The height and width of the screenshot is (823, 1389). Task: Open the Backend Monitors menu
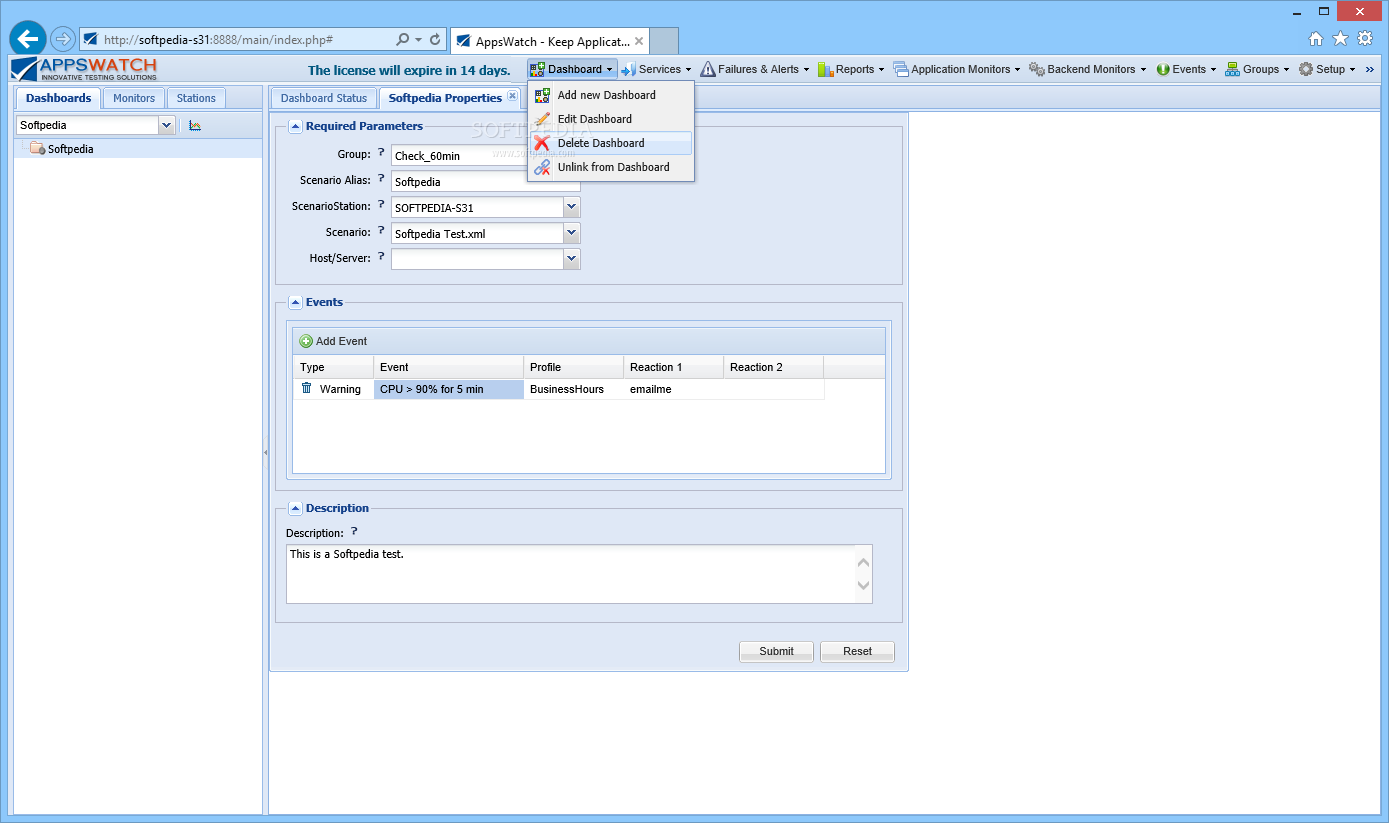pos(1089,69)
